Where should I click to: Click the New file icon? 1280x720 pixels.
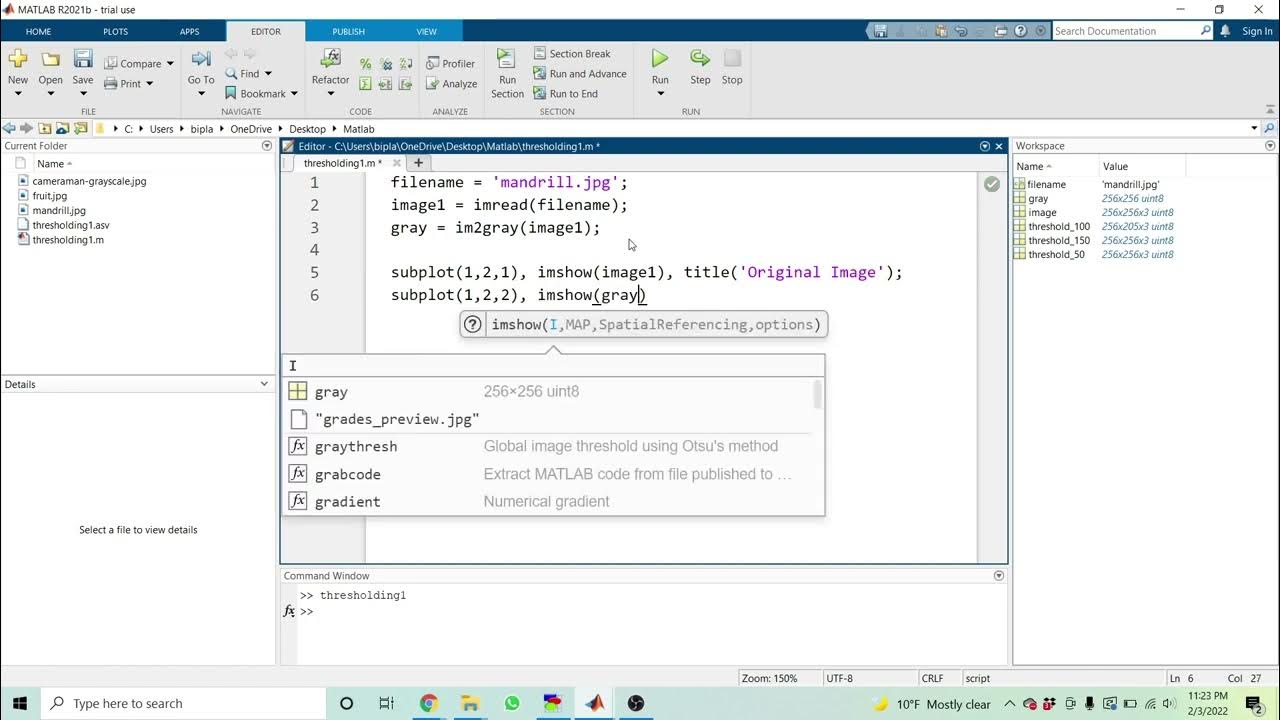click(x=18, y=59)
